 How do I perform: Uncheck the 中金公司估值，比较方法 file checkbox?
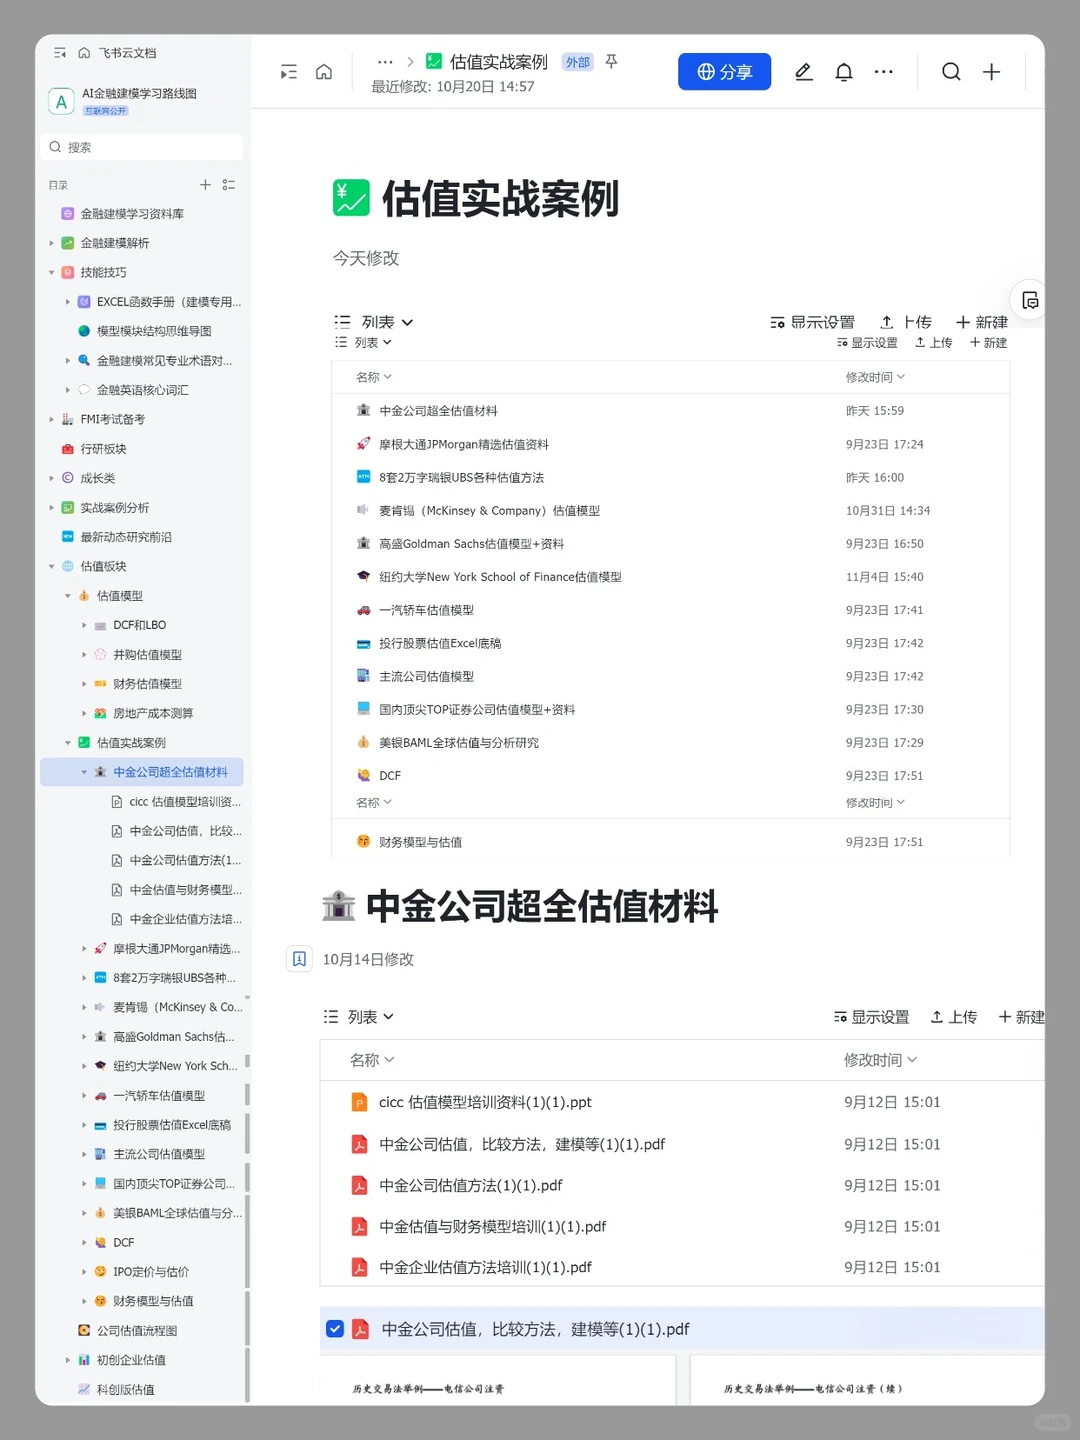(335, 1329)
